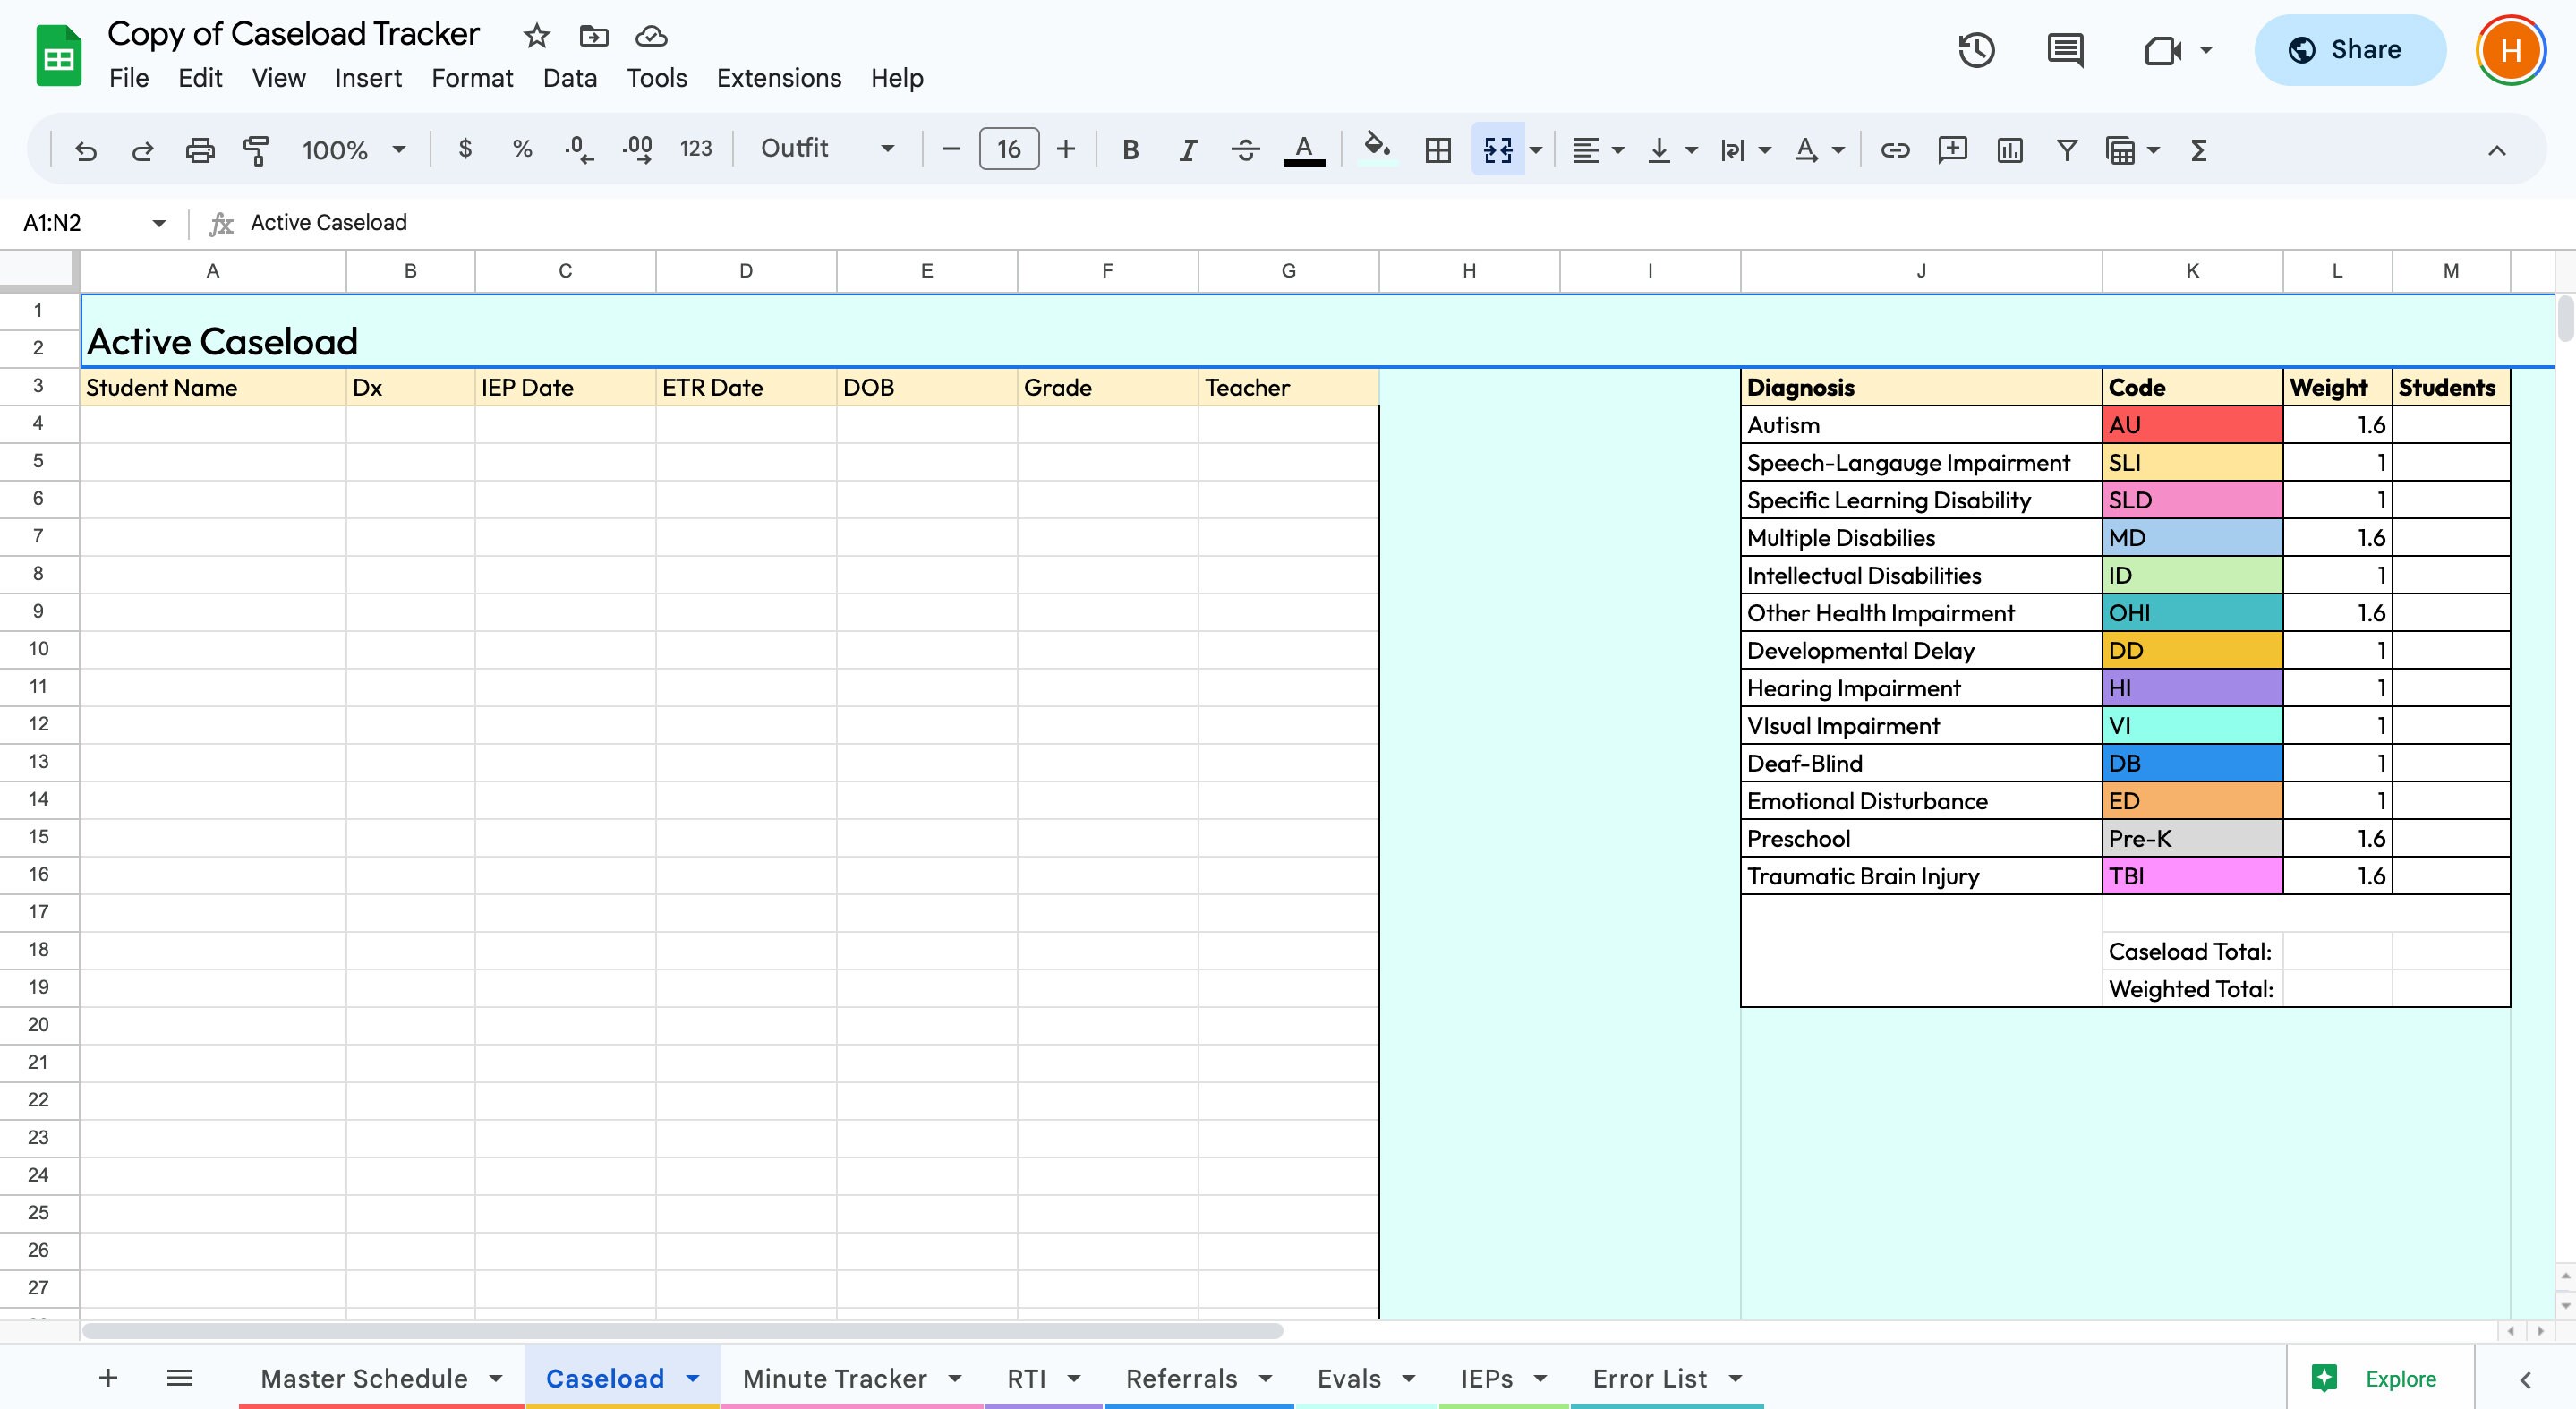
Task: Create a filter
Action: 2066,150
